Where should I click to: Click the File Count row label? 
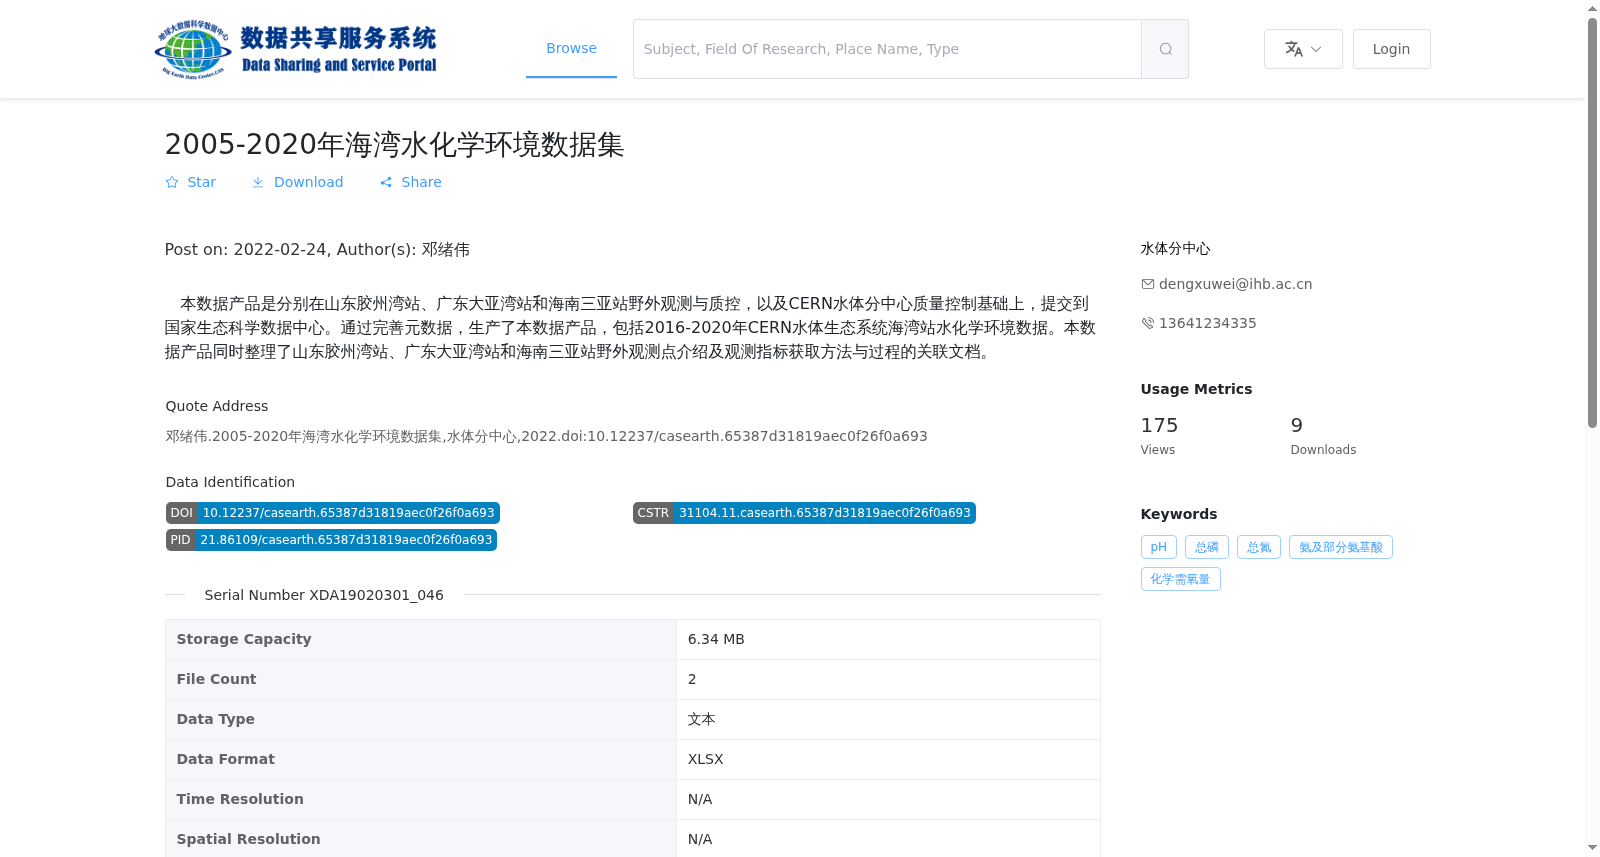216,679
